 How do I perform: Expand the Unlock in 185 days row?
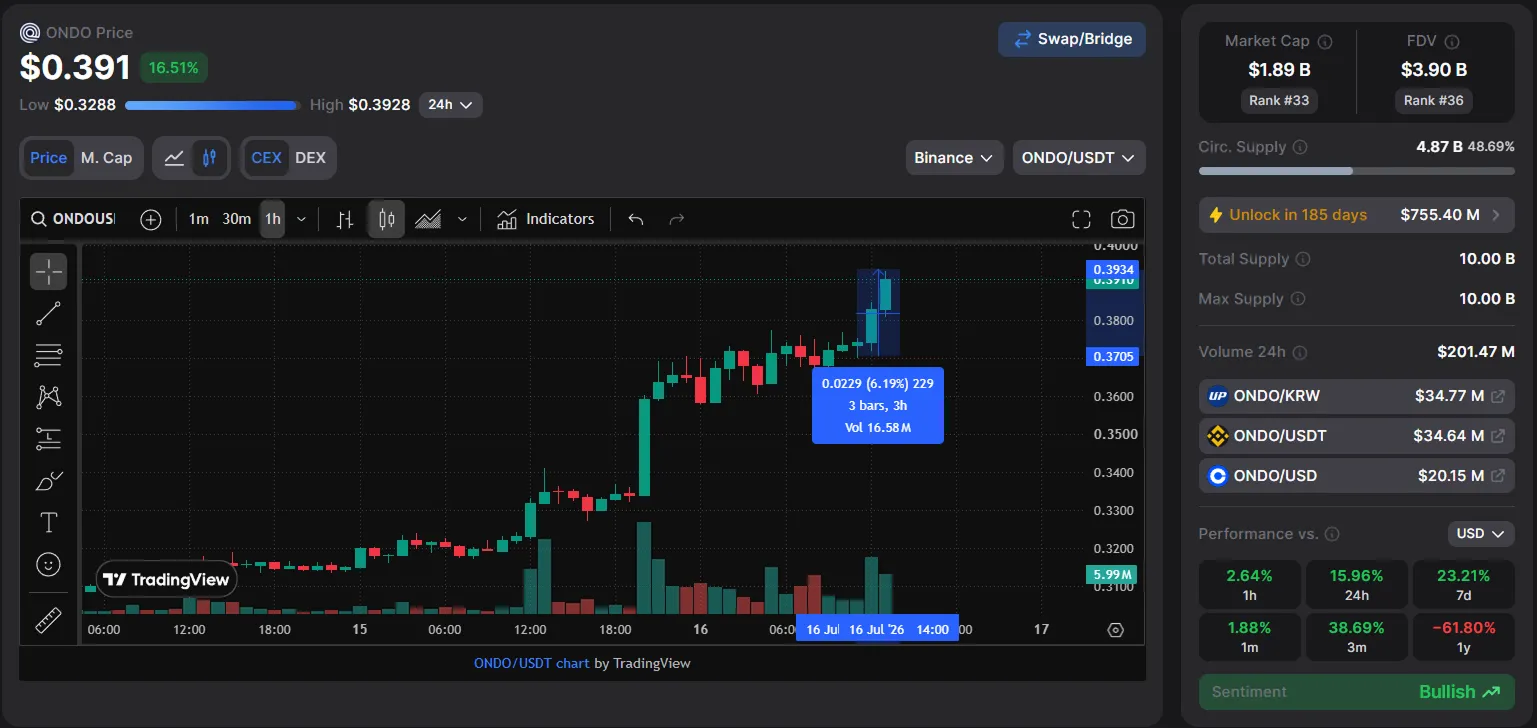click(1356, 215)
